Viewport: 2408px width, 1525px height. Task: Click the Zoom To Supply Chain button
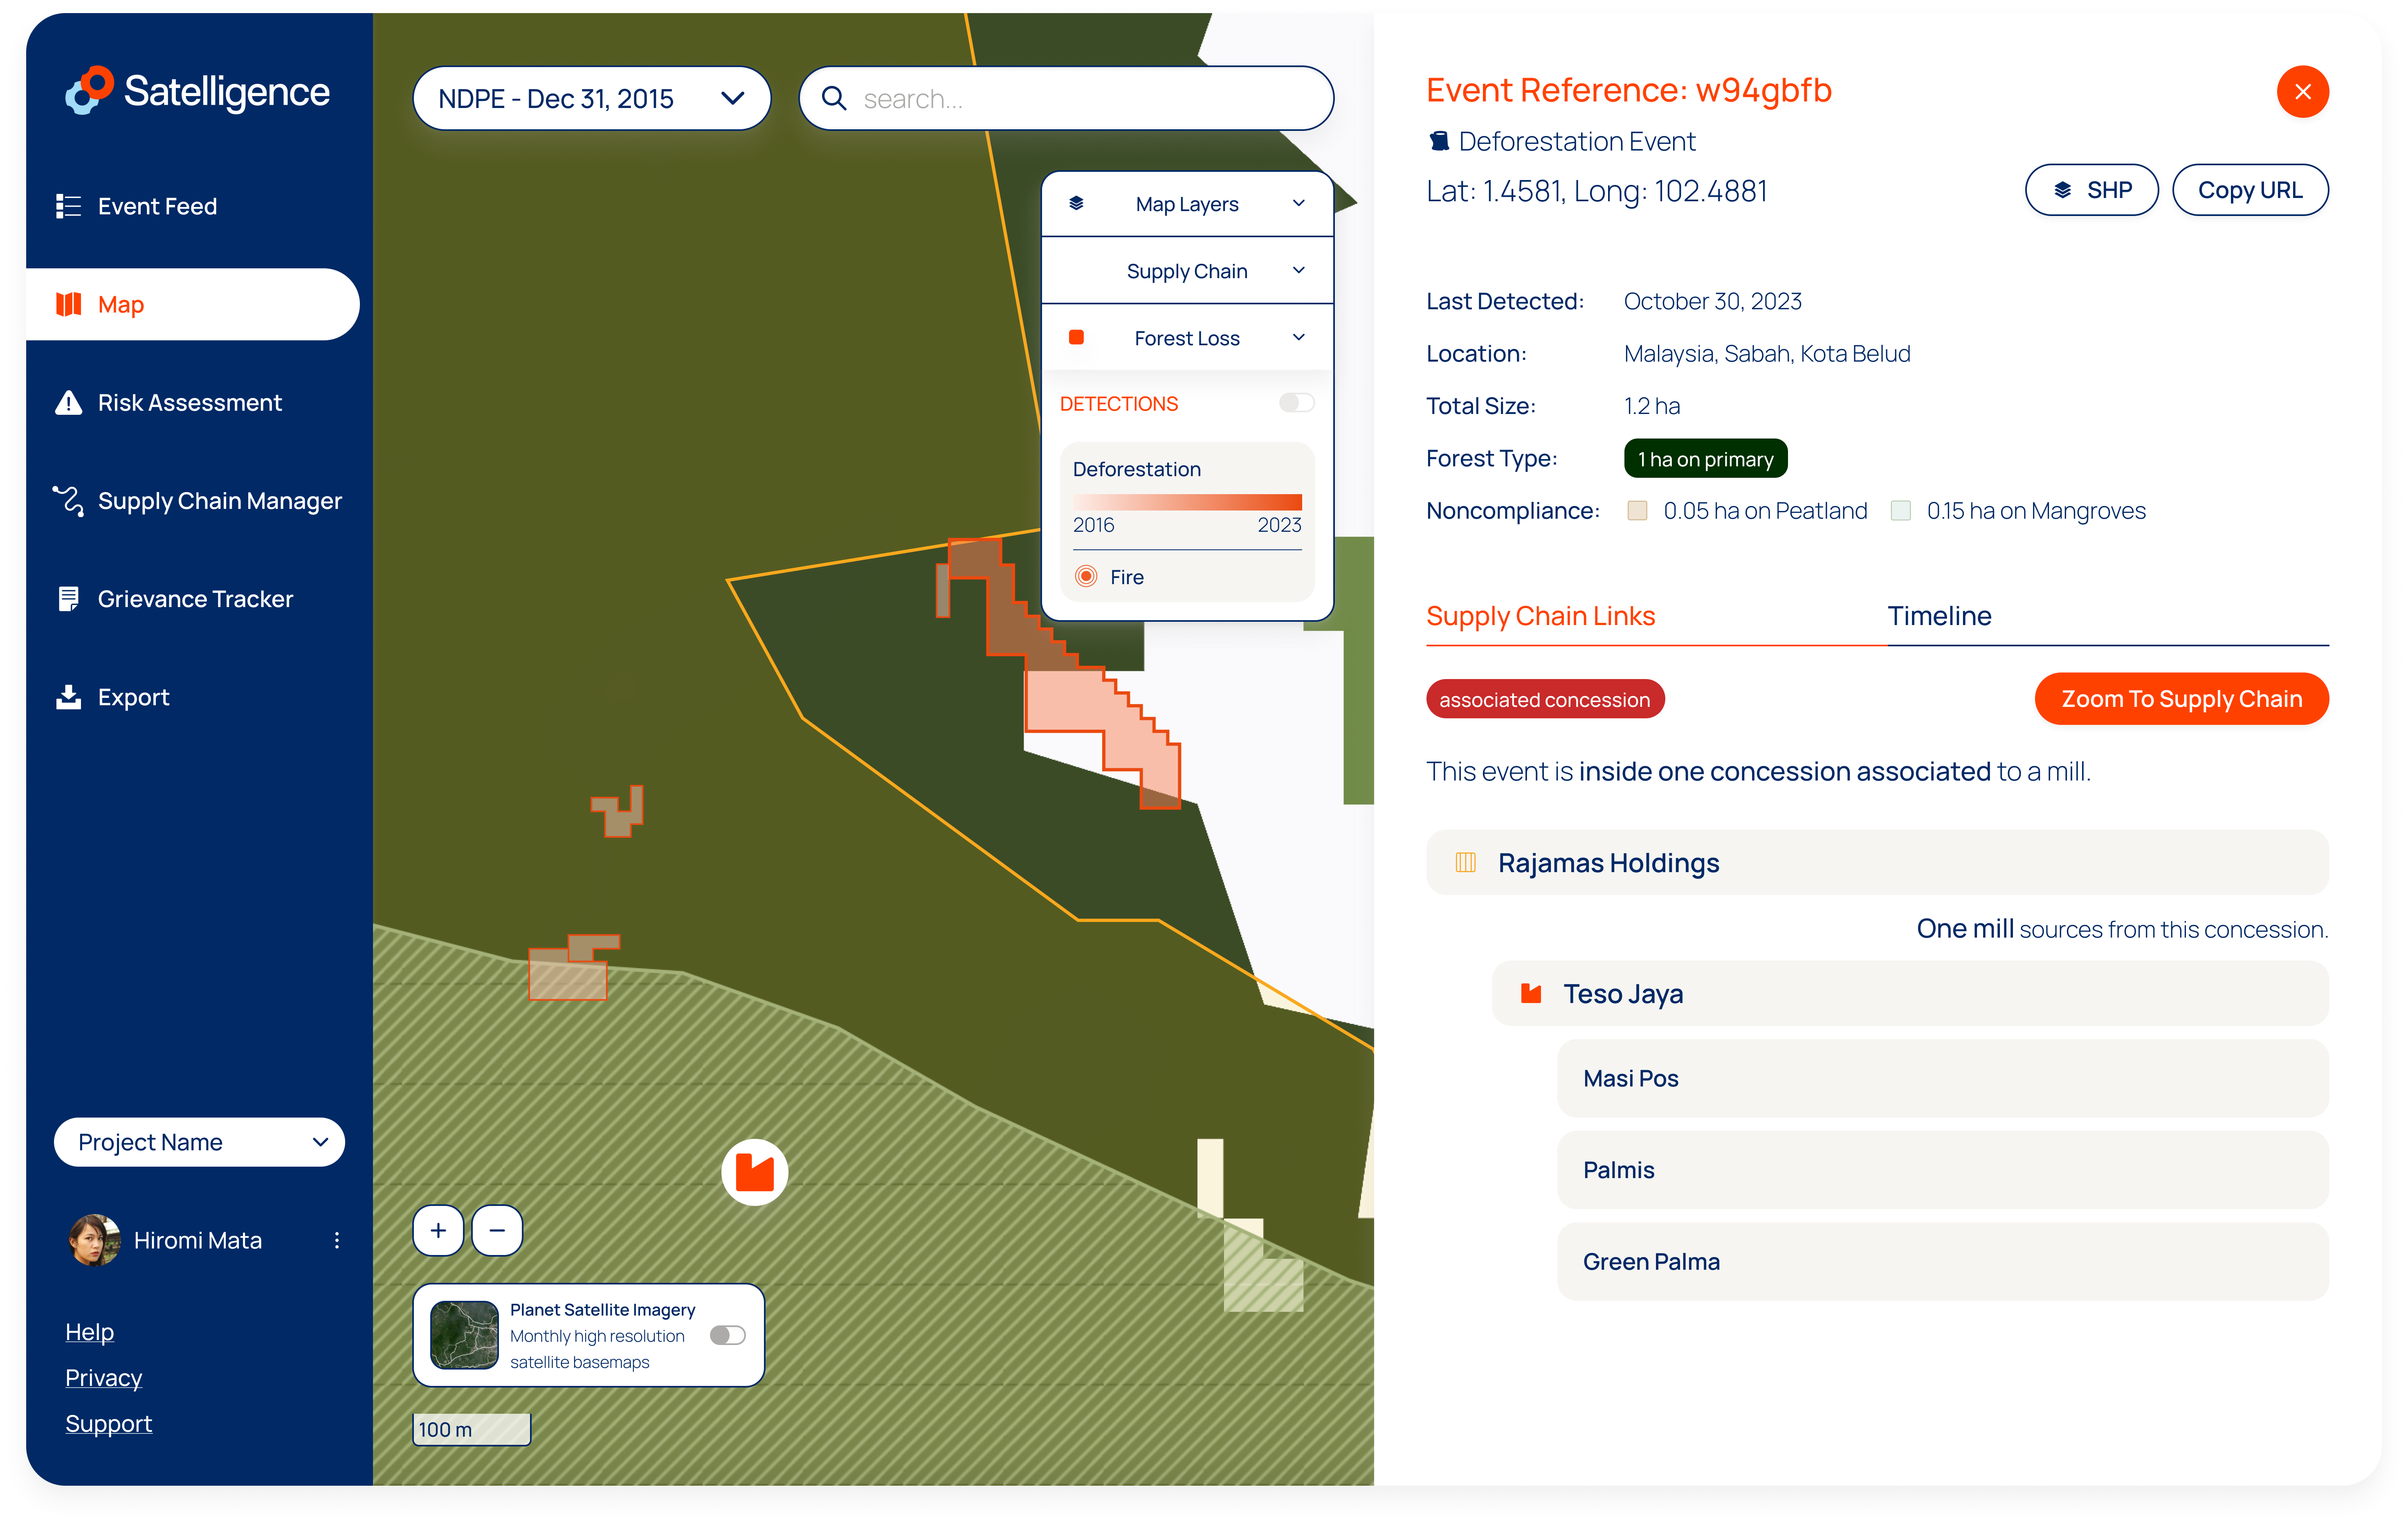tap(2181, 699)
